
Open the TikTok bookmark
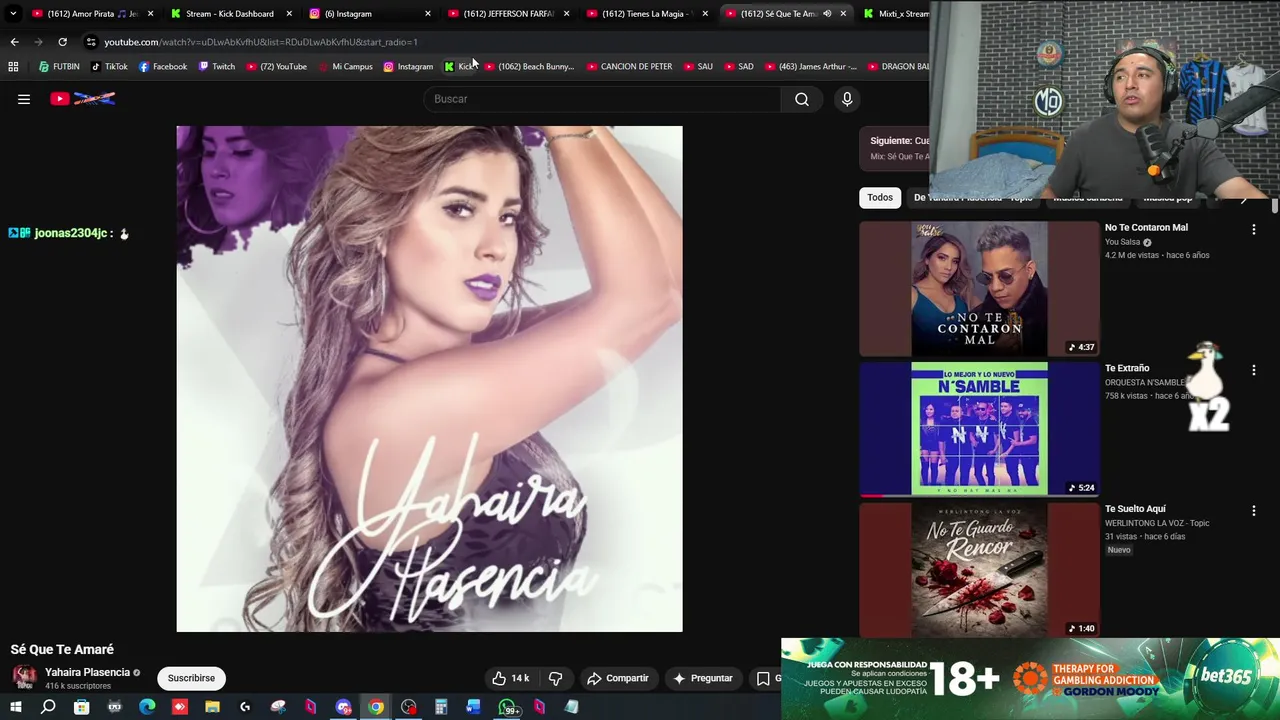coord(109,67)
